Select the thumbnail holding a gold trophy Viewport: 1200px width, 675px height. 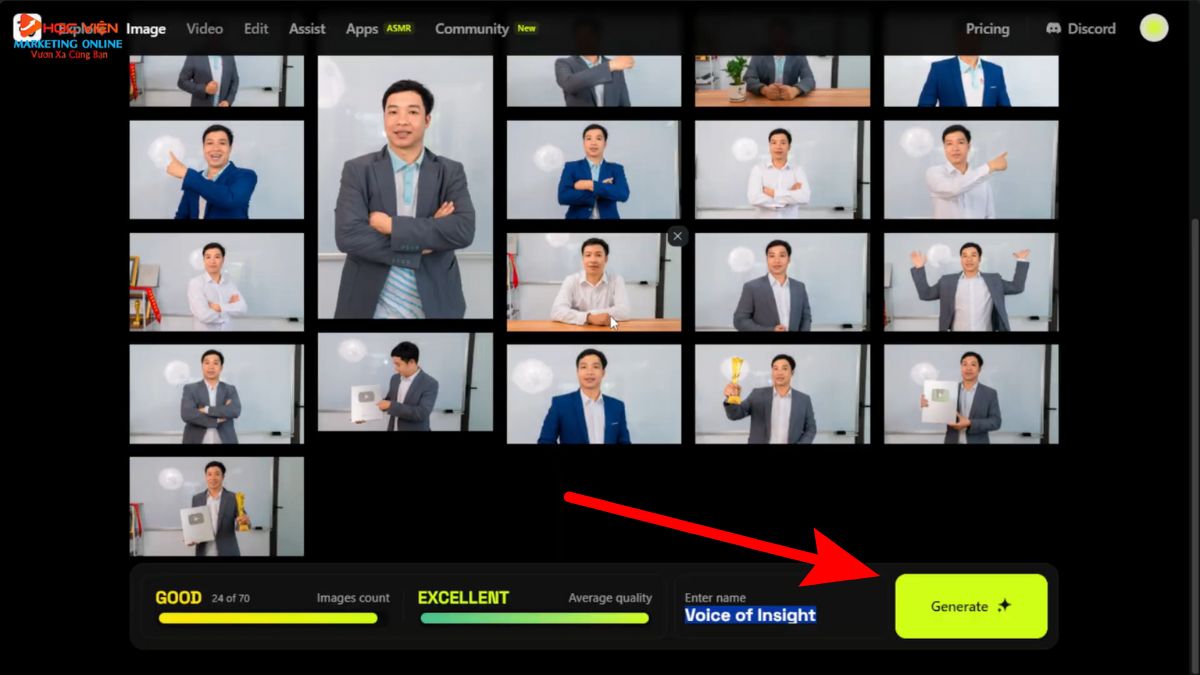(782, 394)
